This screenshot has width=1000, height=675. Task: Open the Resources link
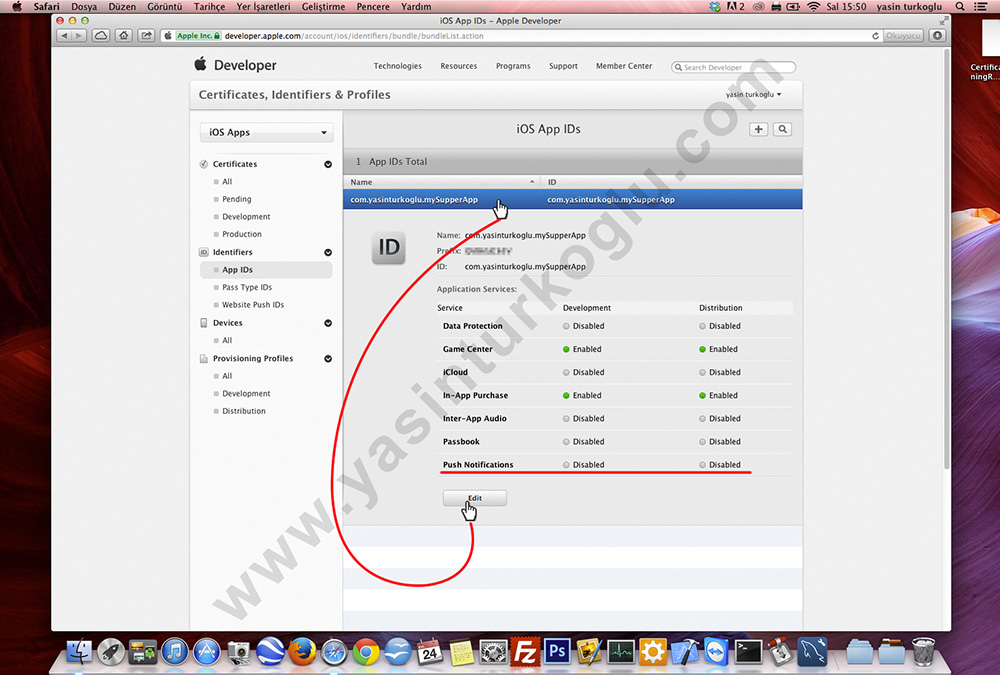[x=459, y=66]
